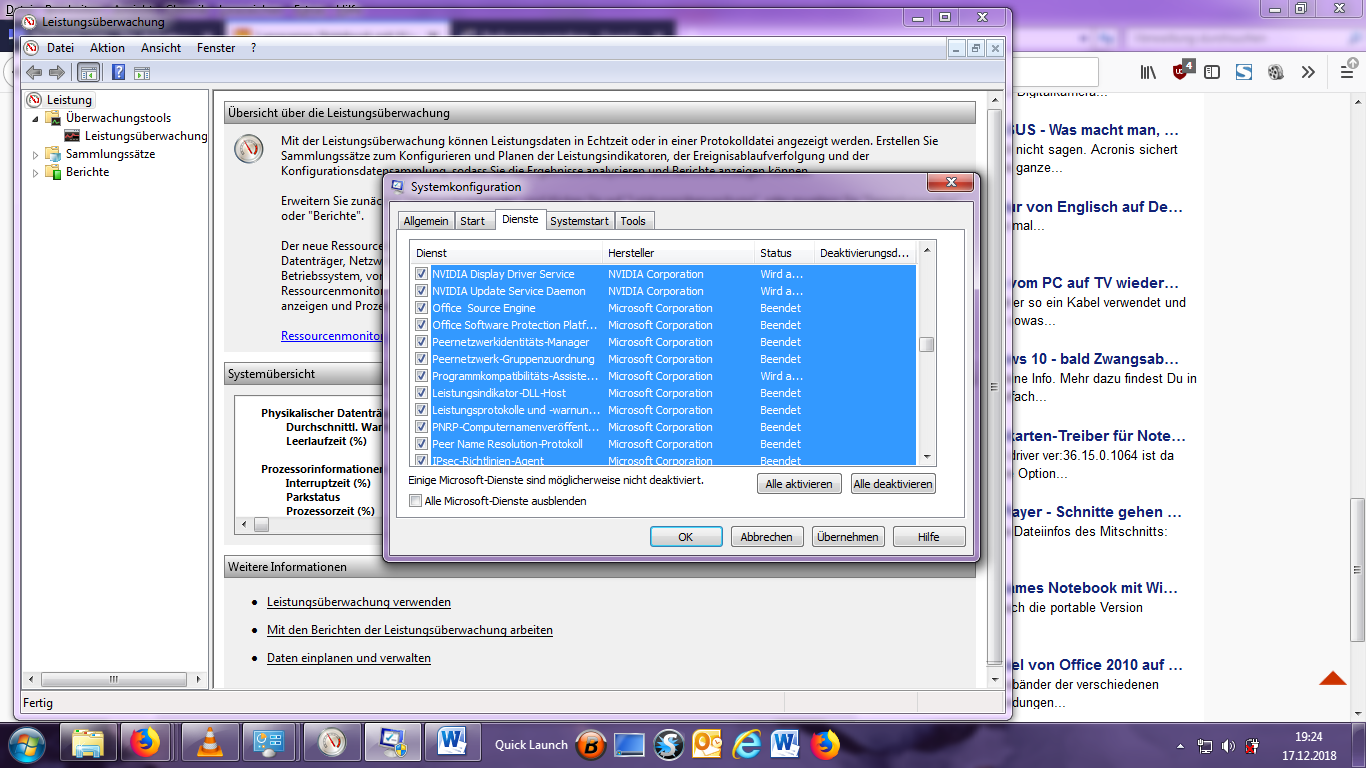Click the Übernehmen button
The width and height of the screenshot is (1366, 768).
[848, 537]
